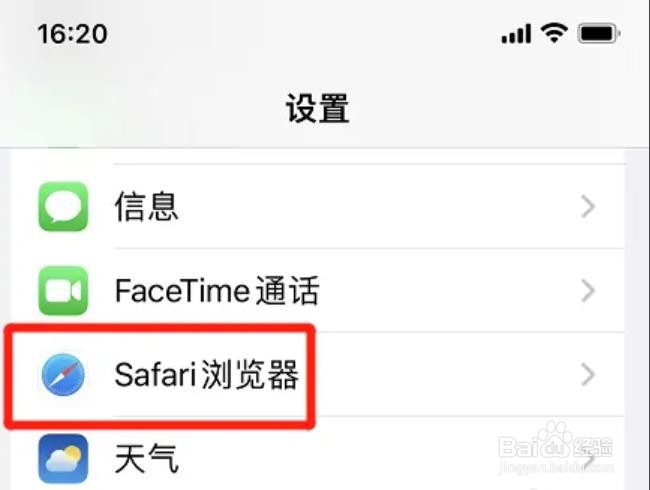Screen dimensions: 650x490
Task: Tap the Safari compass icon
Action: click(63, 375)
